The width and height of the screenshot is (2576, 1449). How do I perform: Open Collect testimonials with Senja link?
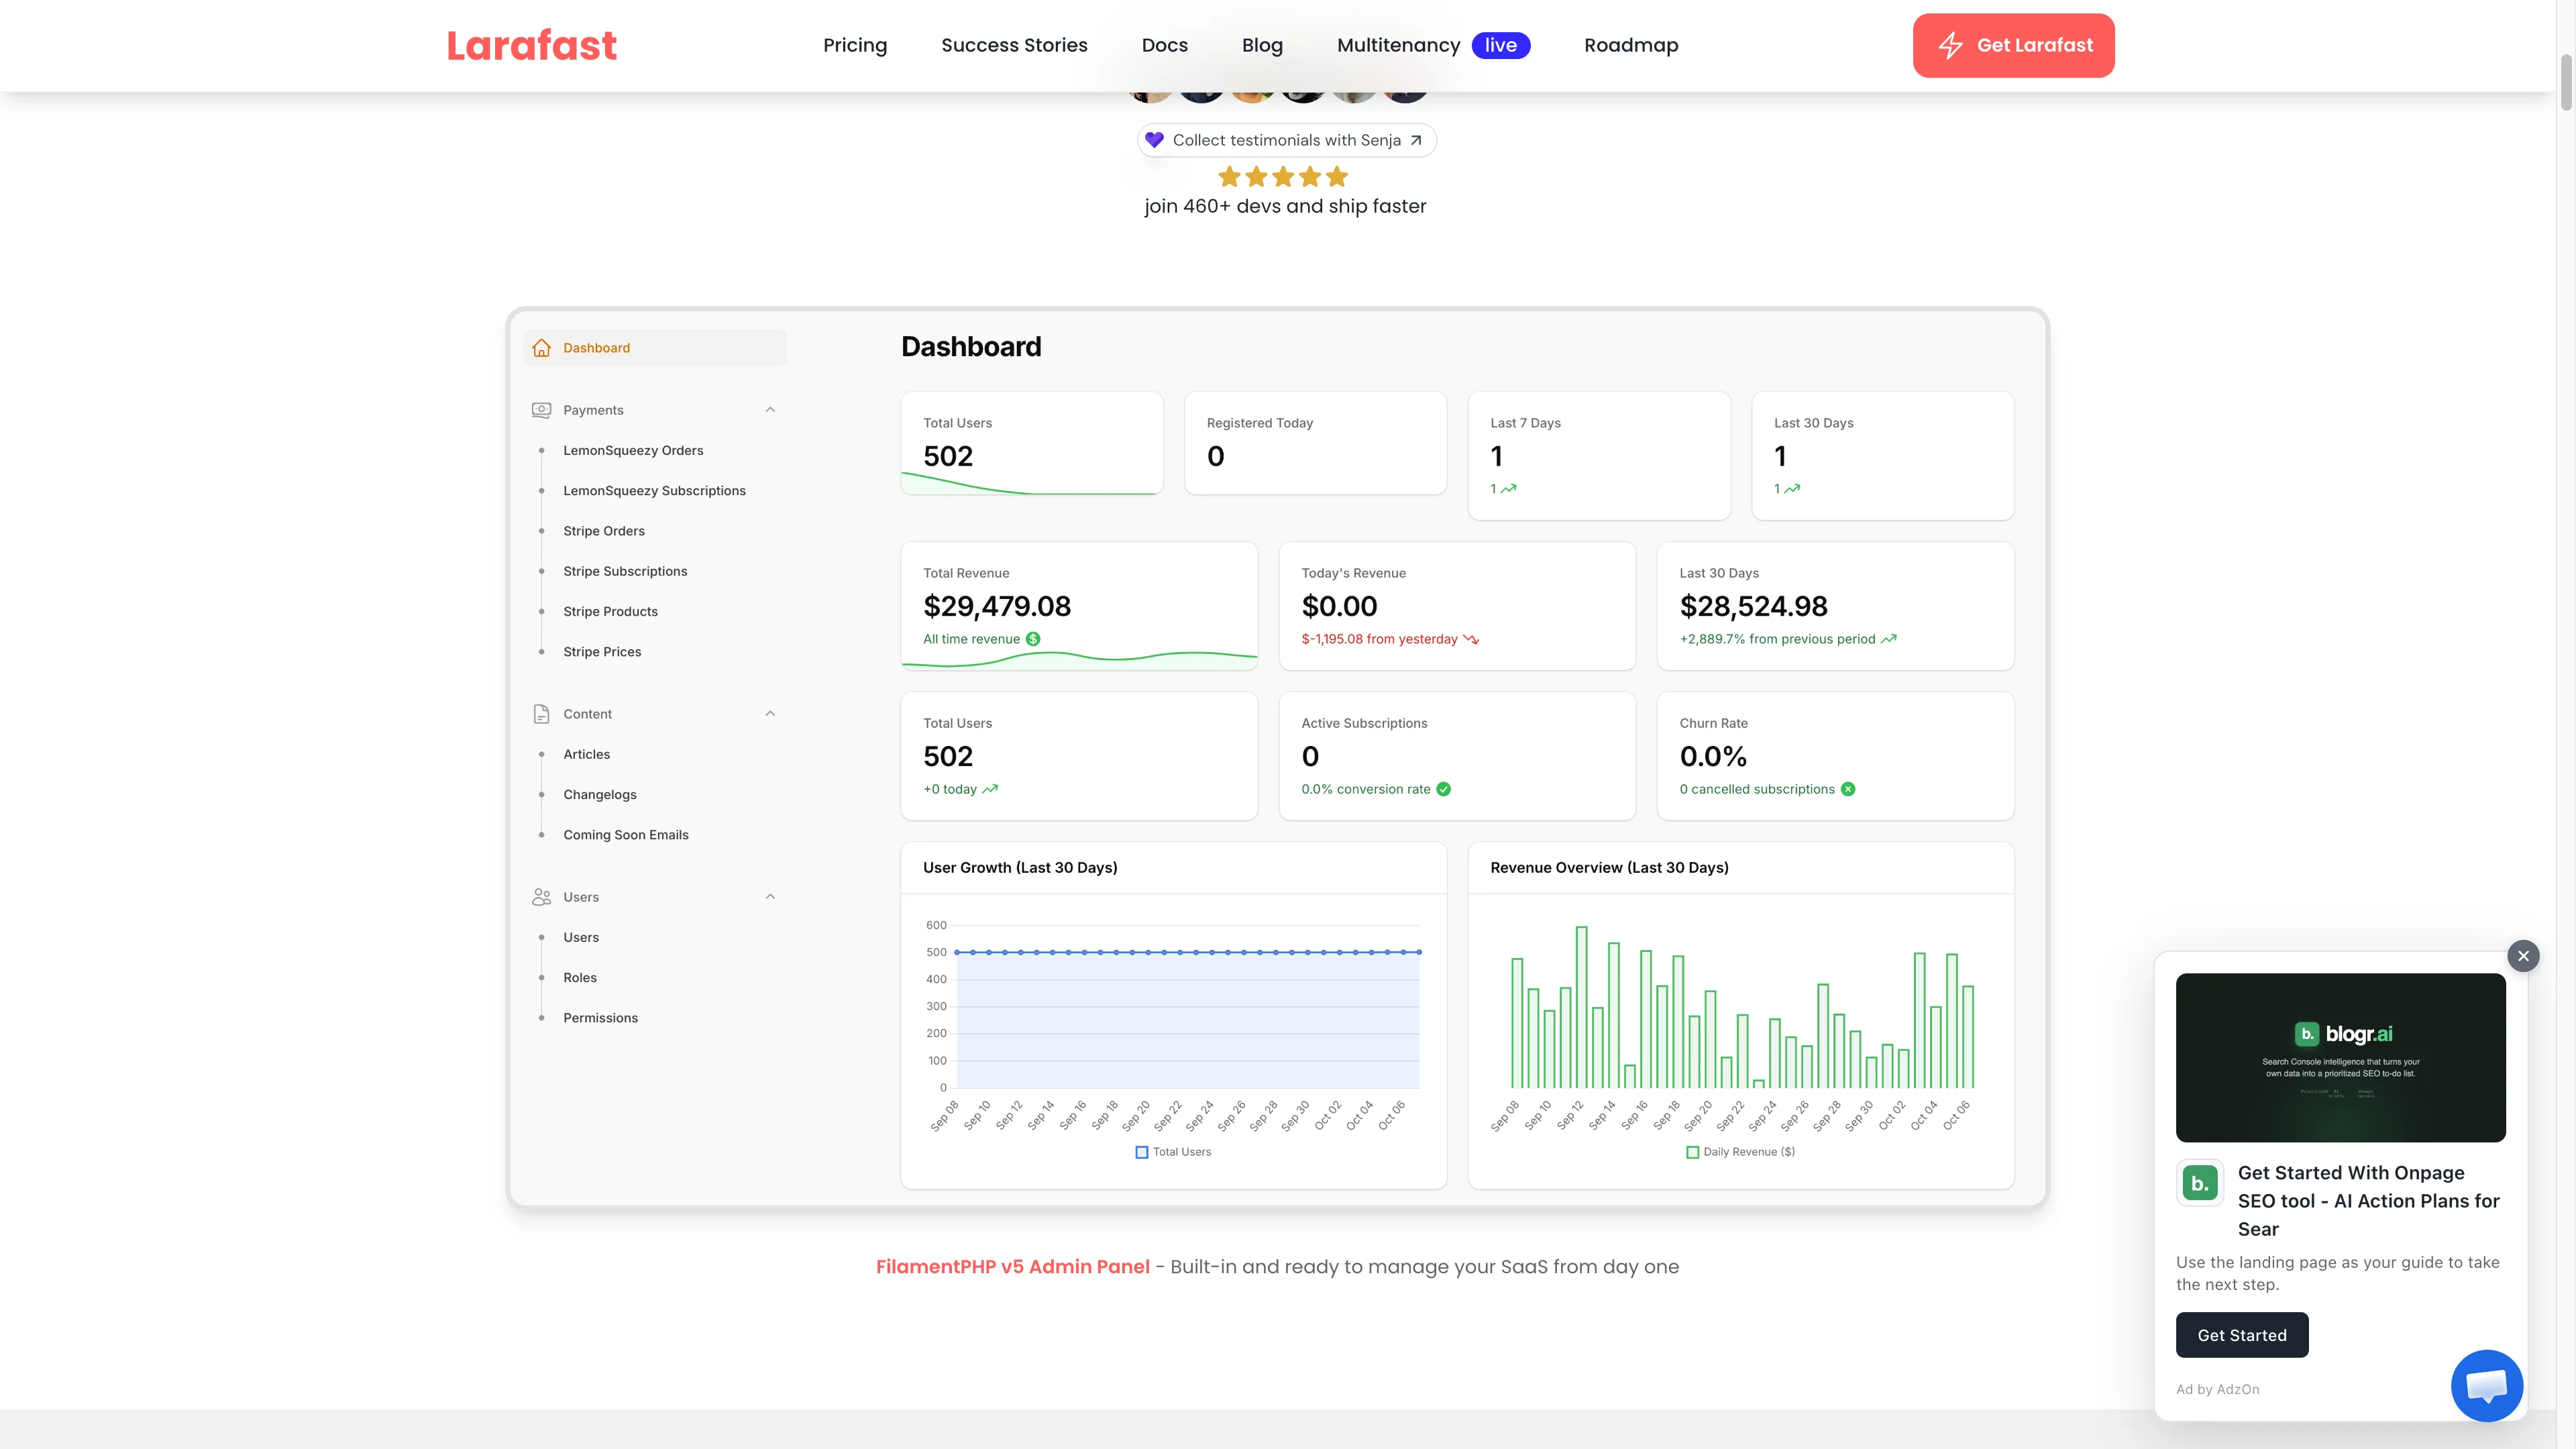click(x=1286, y=140)
